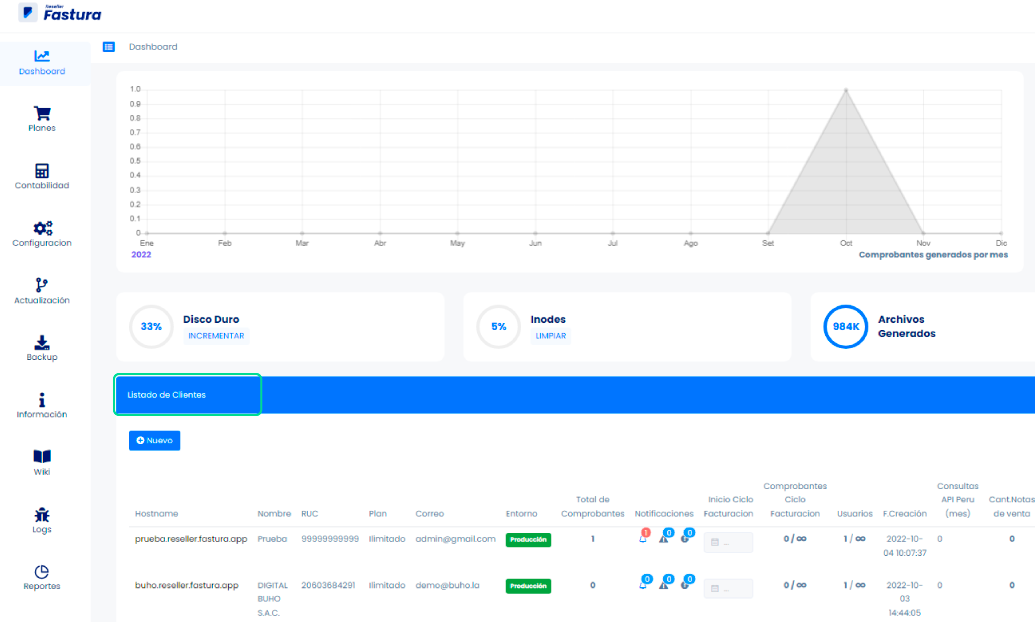
Task: Select the Dashboard sidebar menu item
Action: [x=42, y=62]
